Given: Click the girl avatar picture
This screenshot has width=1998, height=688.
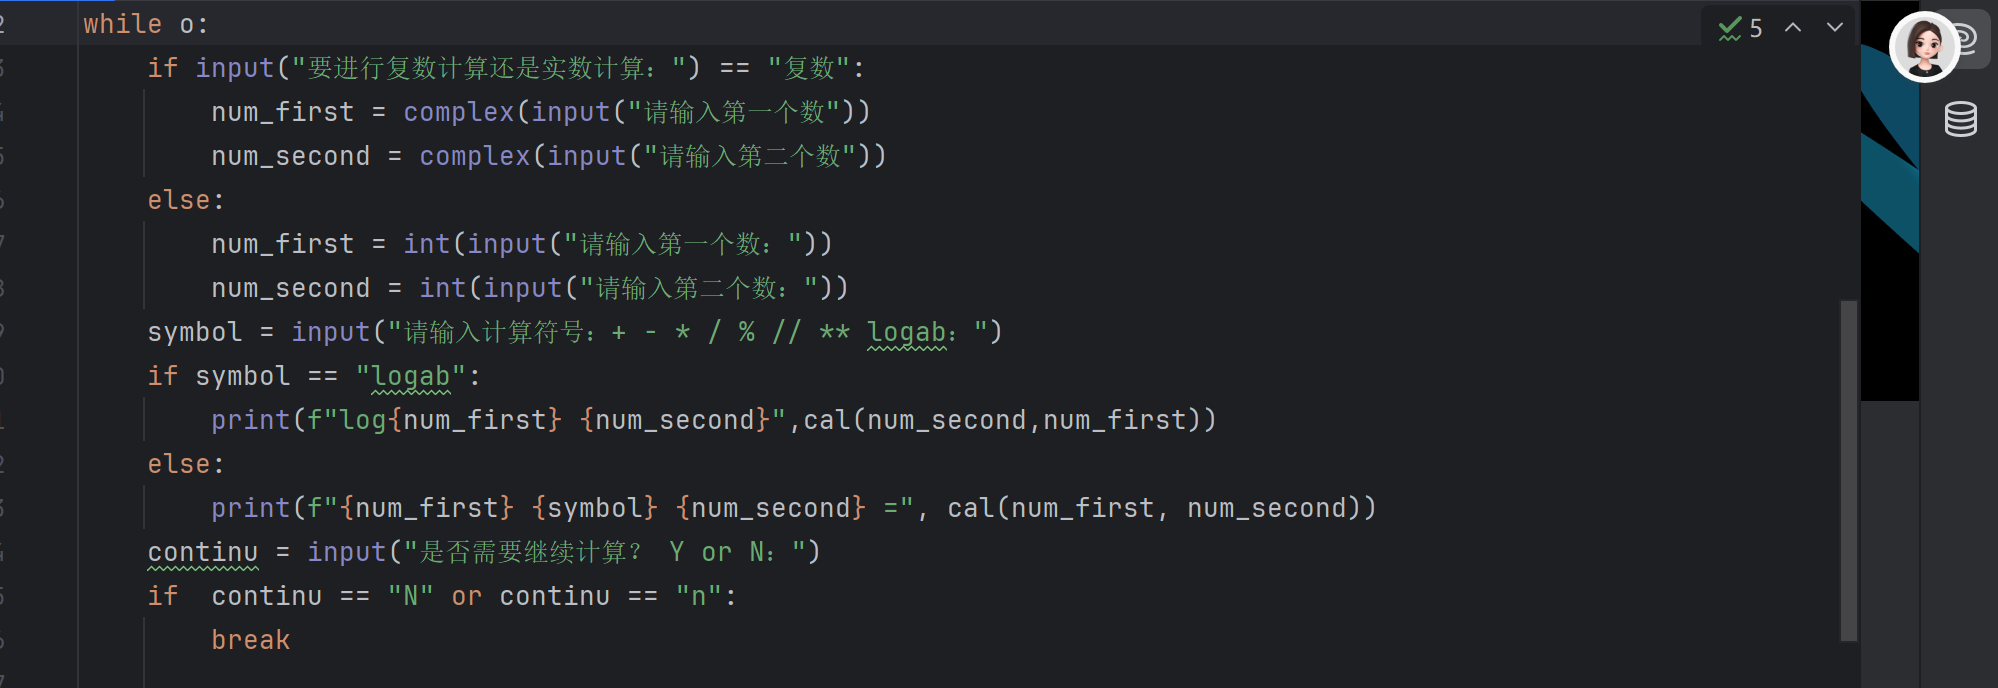Looking at the screenshot, I should pos(1924,46).
